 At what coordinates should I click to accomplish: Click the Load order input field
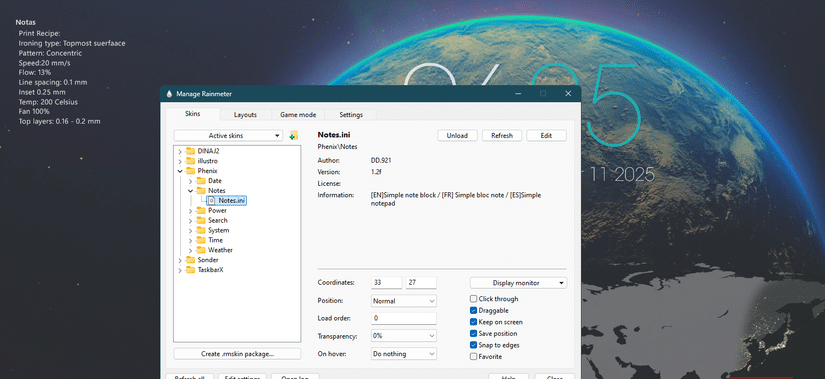coord(404,318)
